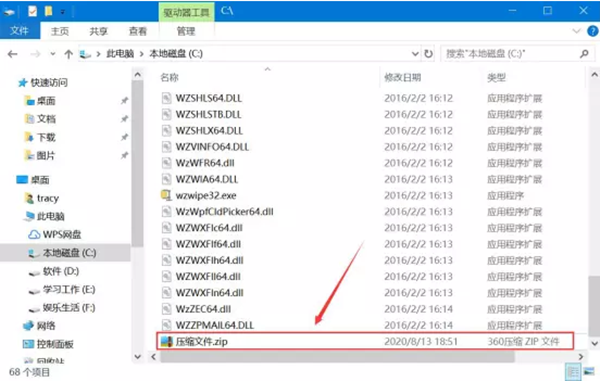Switch to the 查看 ribbon tab
The height and width of the screenshot is (381, 600).
click(137, 31)
